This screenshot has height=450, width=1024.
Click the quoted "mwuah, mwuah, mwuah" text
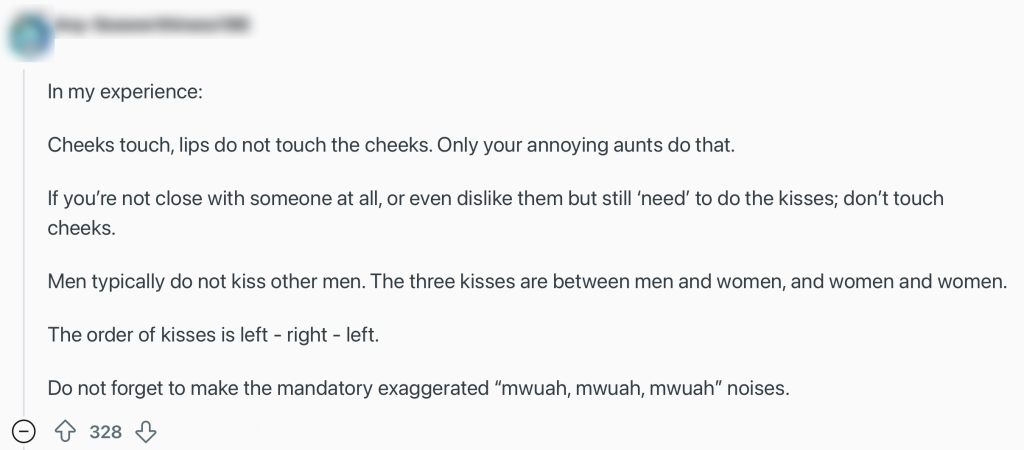(x=610, y=389)
